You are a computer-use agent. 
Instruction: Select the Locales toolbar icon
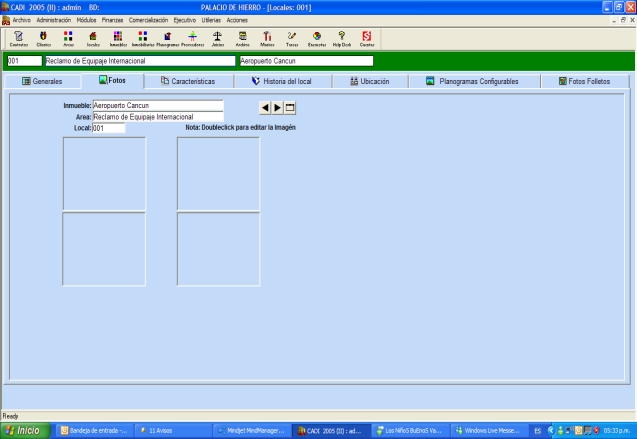click(93, 38)
